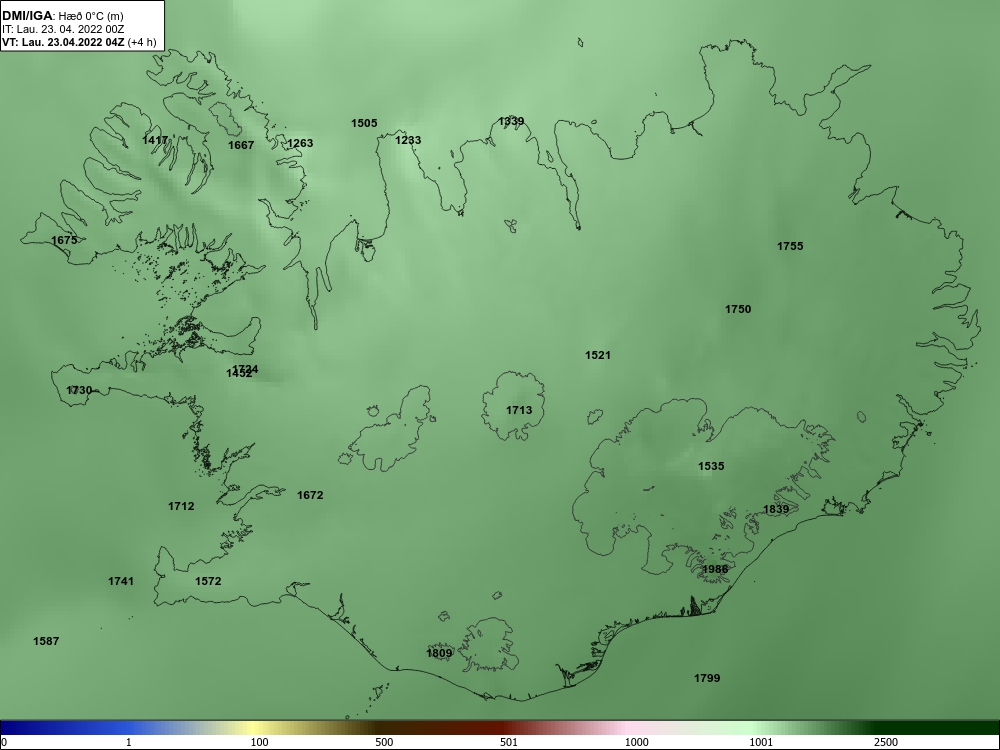Select the 1713 value inside the glacier outline

(x=519, y=410)
